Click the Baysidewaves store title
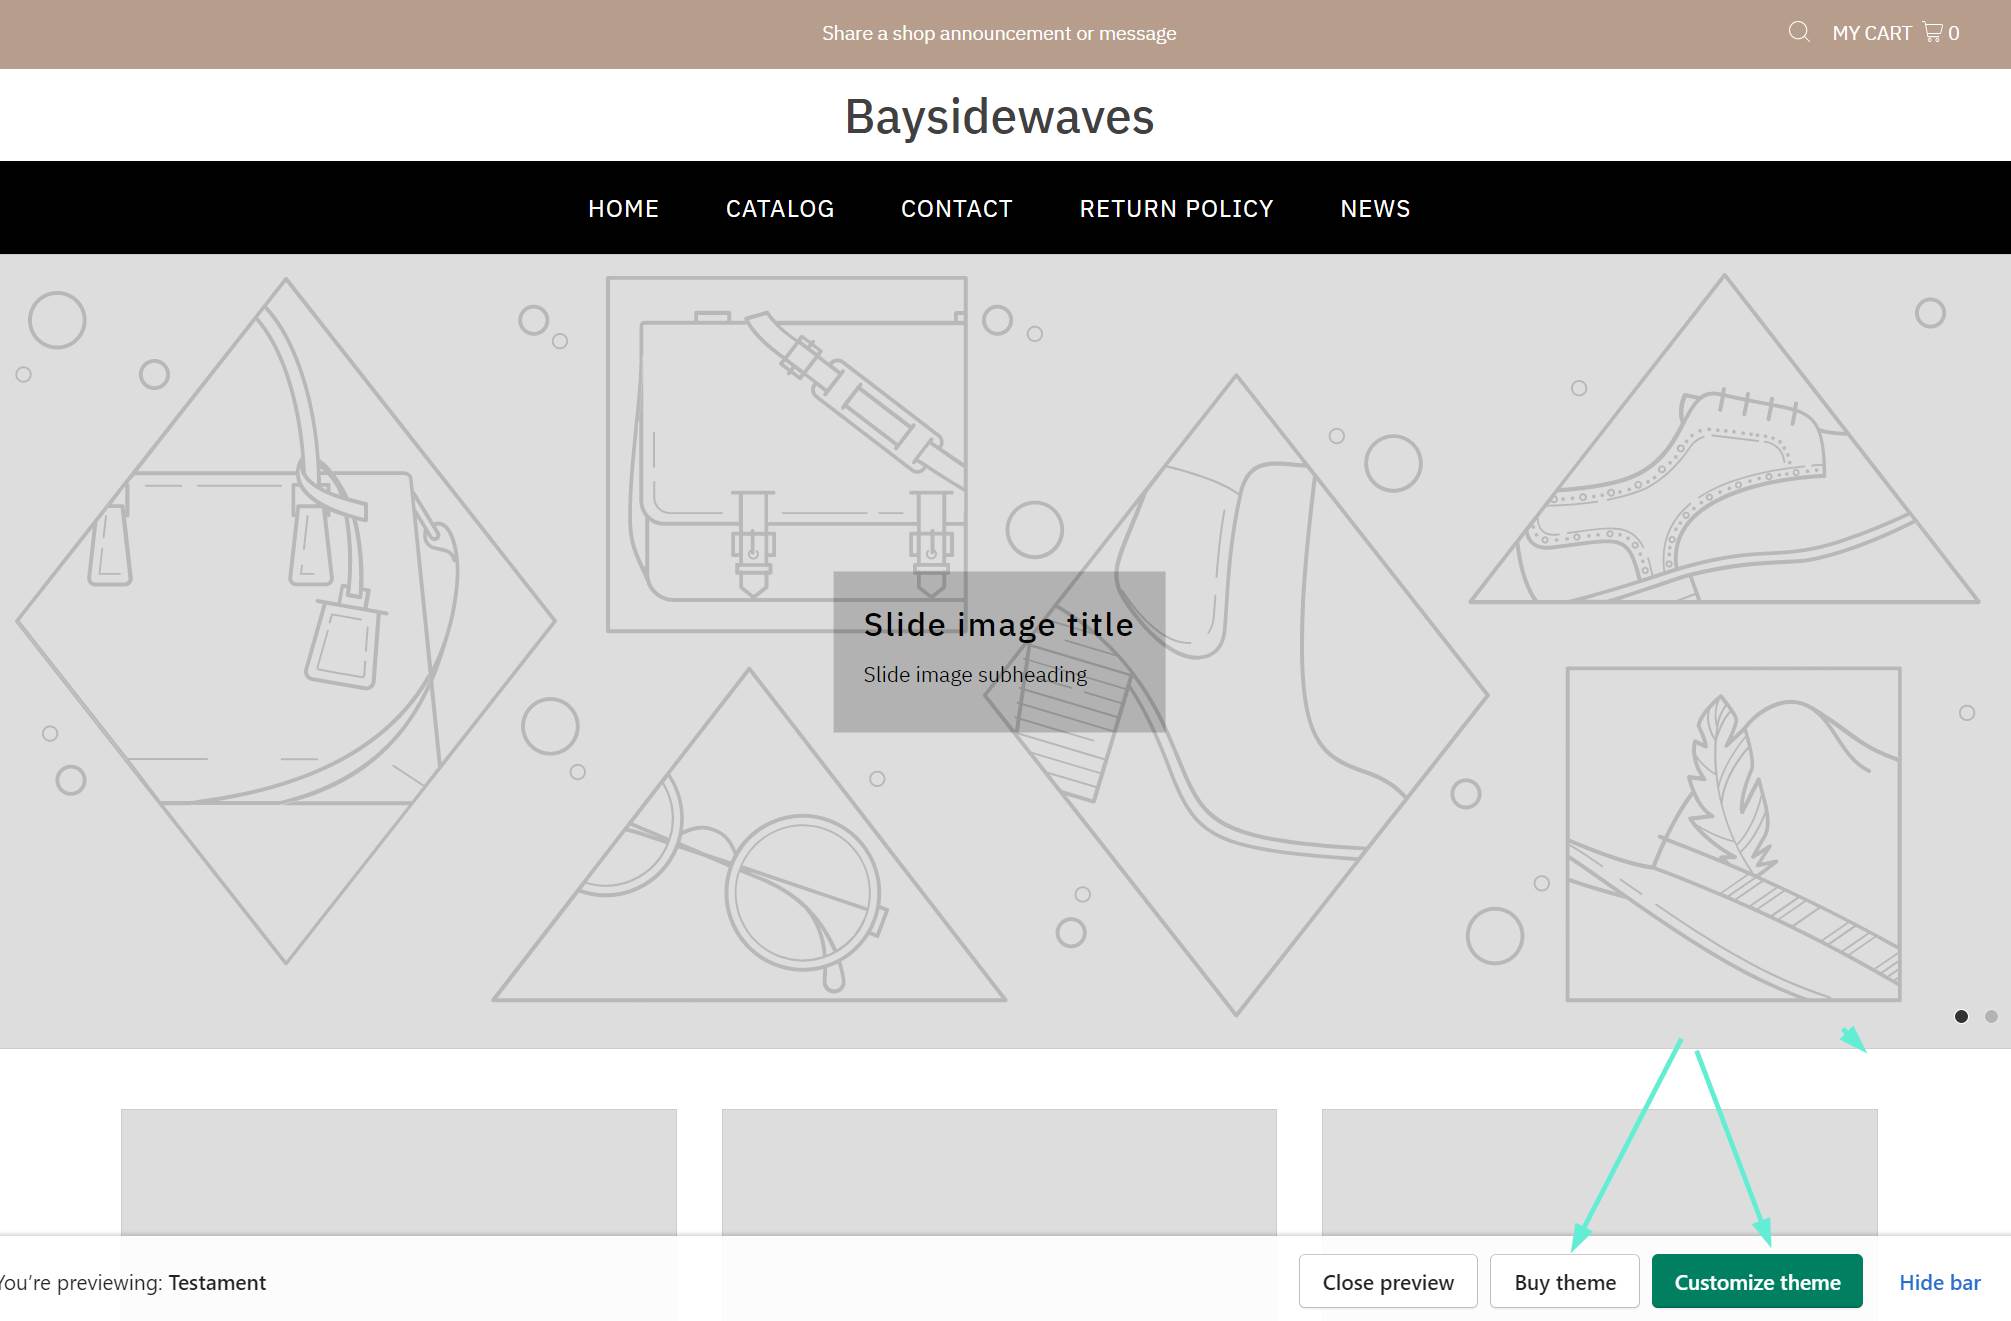2011x1321 pixels. [x=999, y=116]
